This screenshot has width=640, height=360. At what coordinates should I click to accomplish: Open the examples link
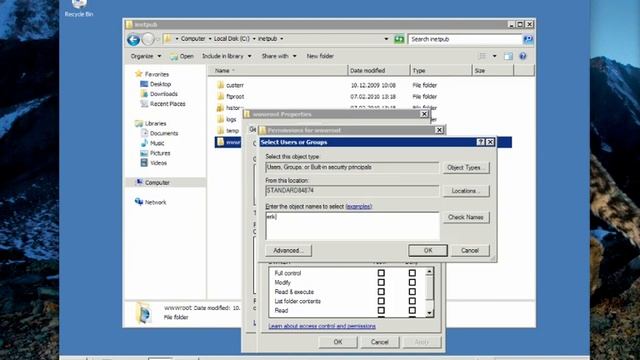pos(359,207)
